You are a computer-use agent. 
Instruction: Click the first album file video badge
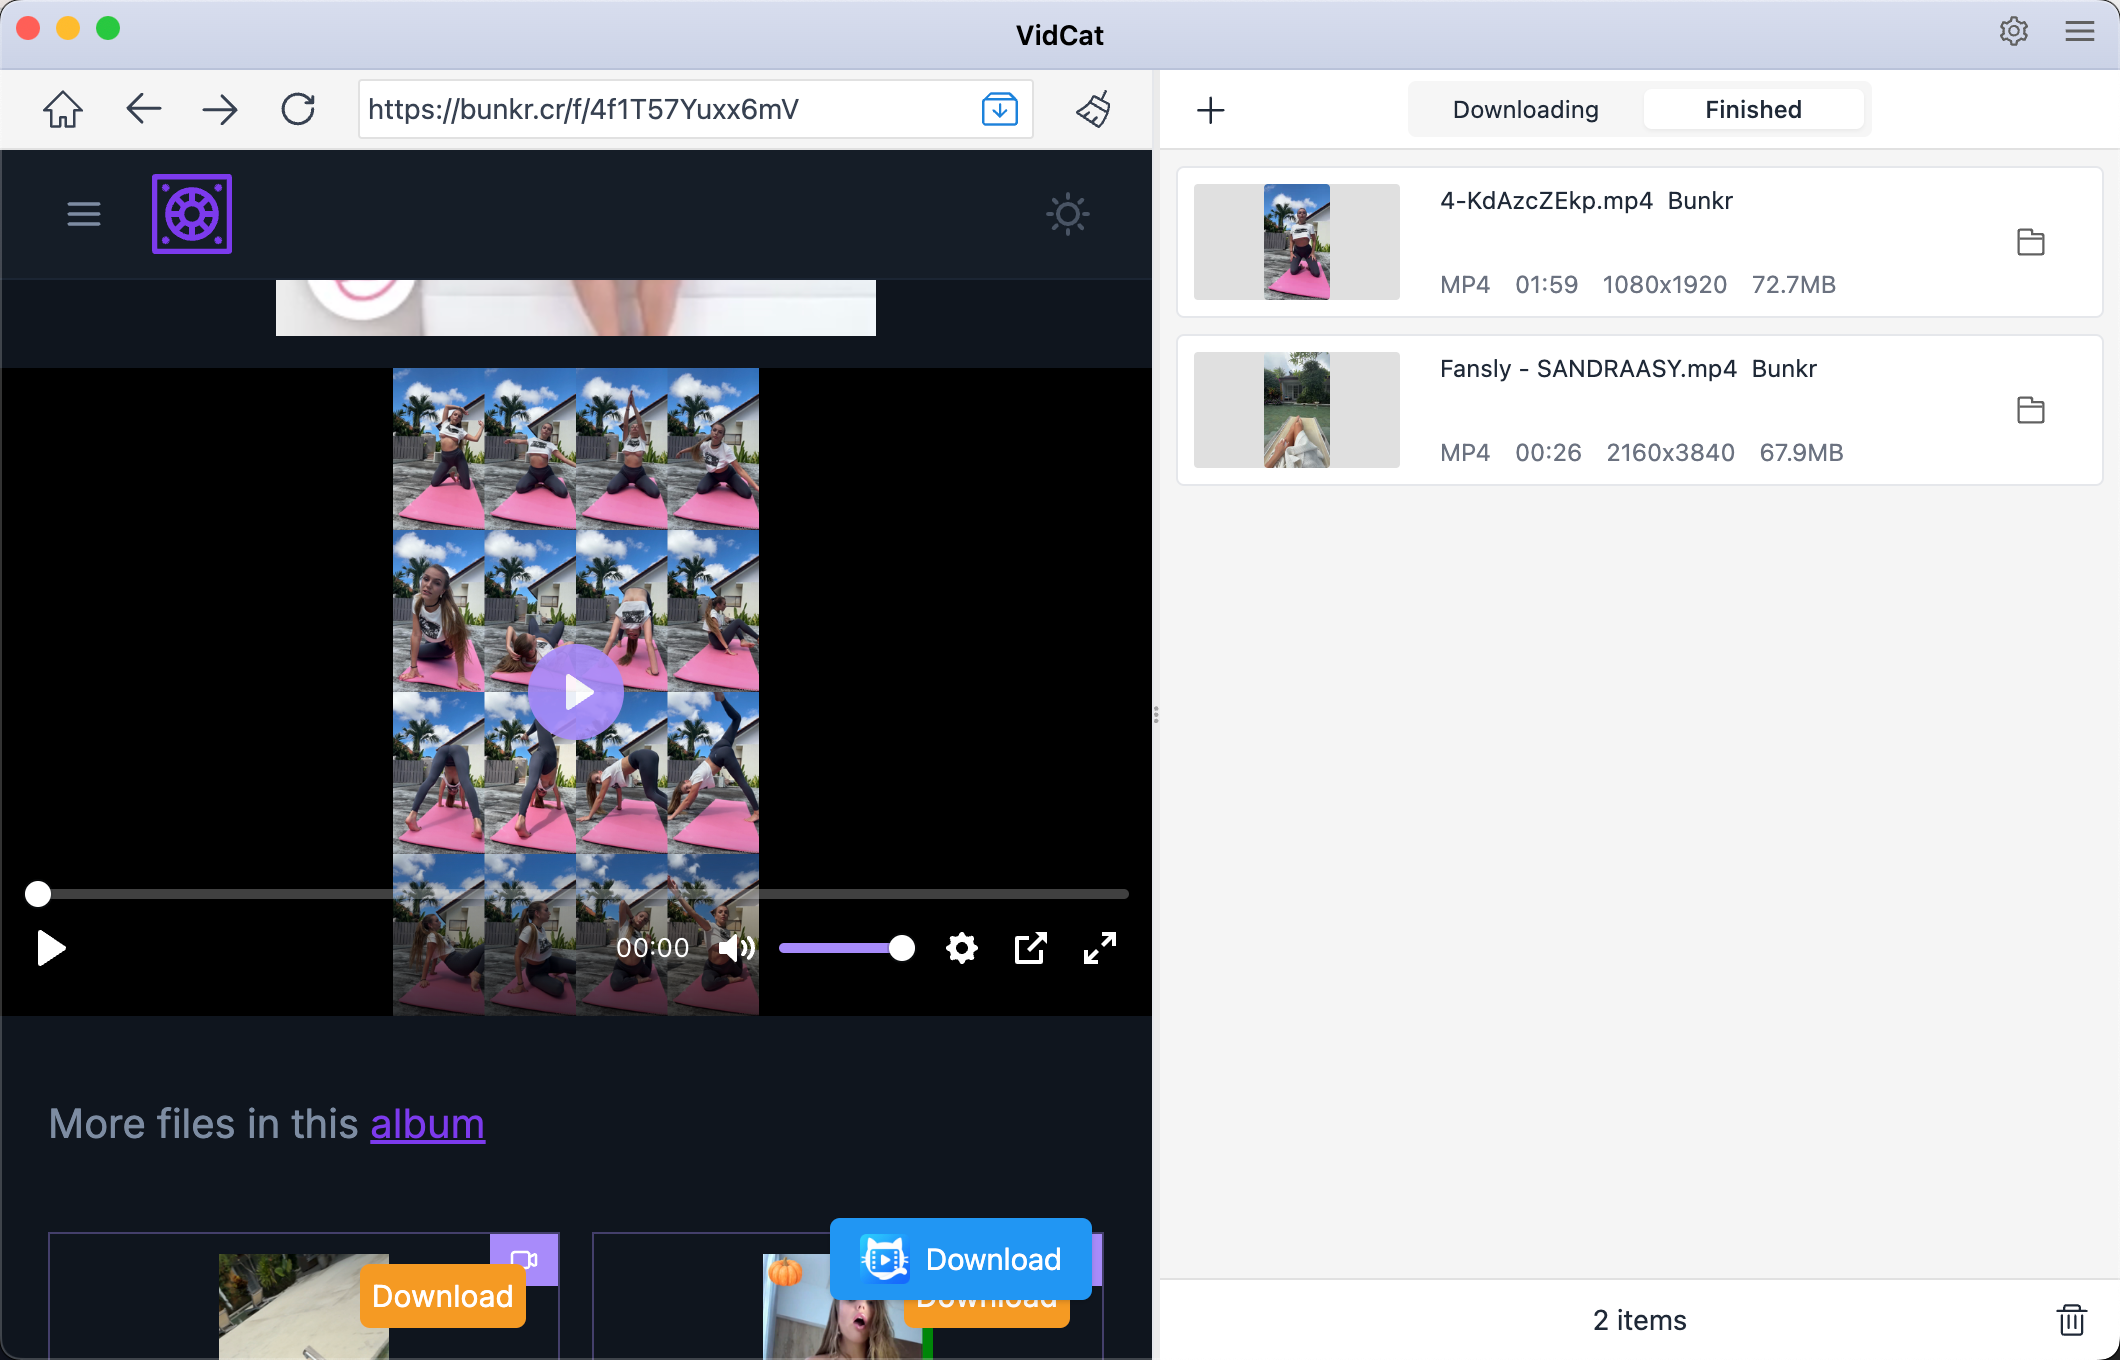[x=524, y=1259]
